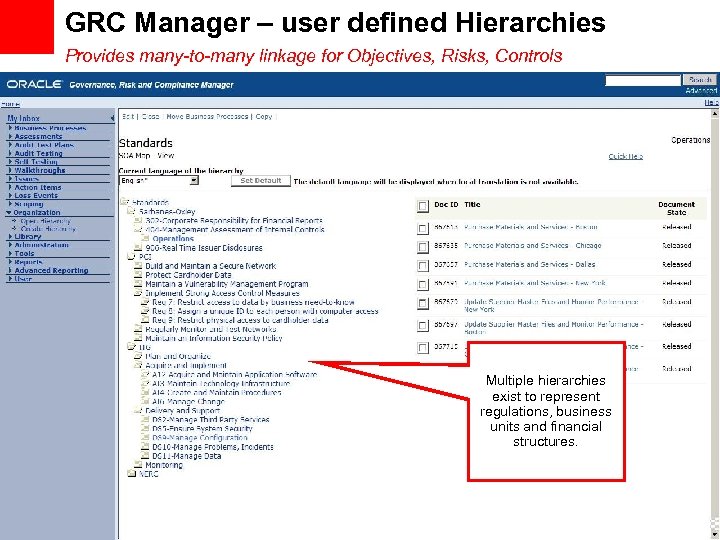
Task: Click Edit in the action bar
Action: 128,117
